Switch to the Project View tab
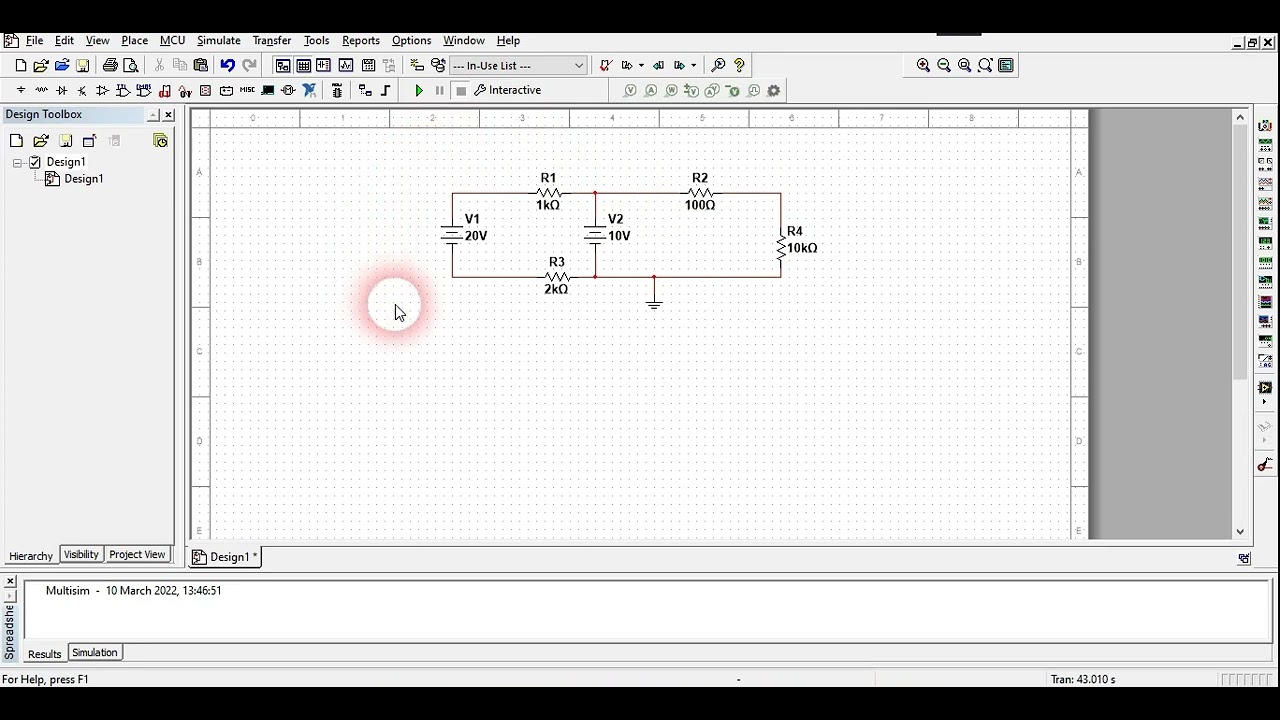Screen dimensions: 1280x720 pos(137,555)
